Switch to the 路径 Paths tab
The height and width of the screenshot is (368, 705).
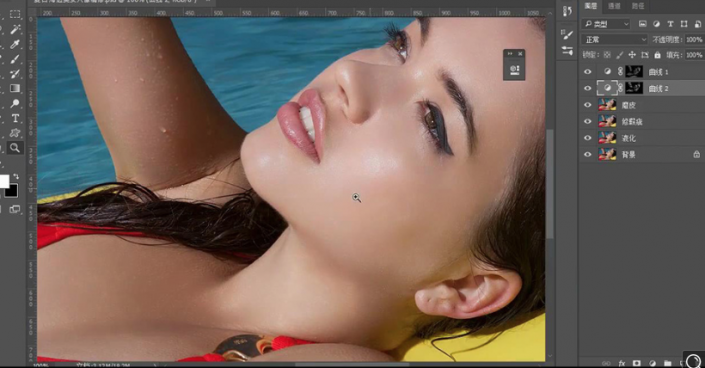click(638, 6)
